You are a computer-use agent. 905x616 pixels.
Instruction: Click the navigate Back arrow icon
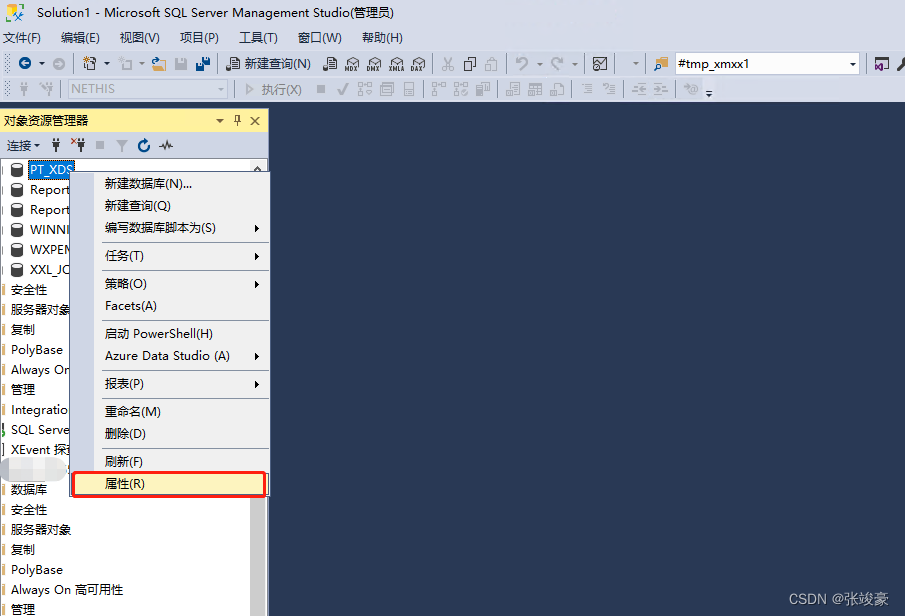[25, 63]
